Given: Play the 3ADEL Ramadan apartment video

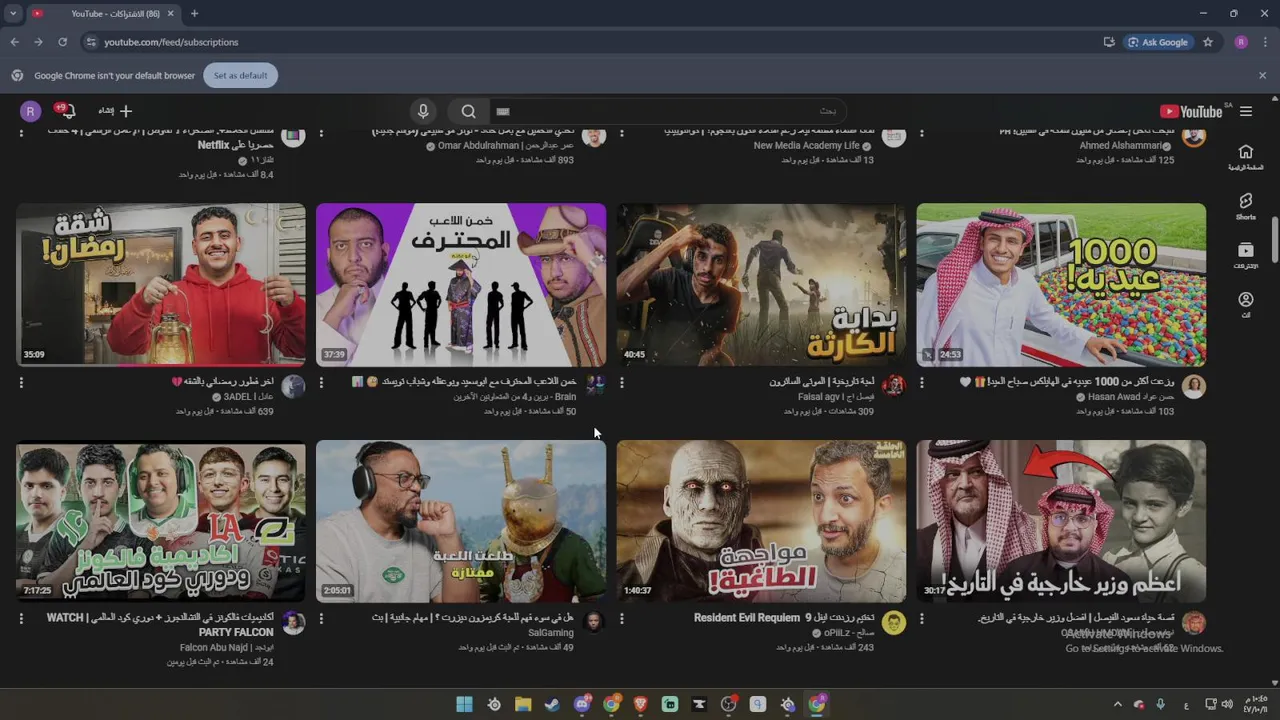Looking at the screenshot, I should coord(161,285).
